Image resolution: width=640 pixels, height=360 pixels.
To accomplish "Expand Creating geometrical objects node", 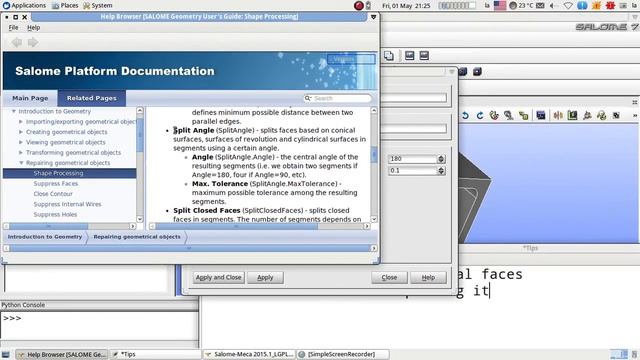I will [x=21, y=132].
